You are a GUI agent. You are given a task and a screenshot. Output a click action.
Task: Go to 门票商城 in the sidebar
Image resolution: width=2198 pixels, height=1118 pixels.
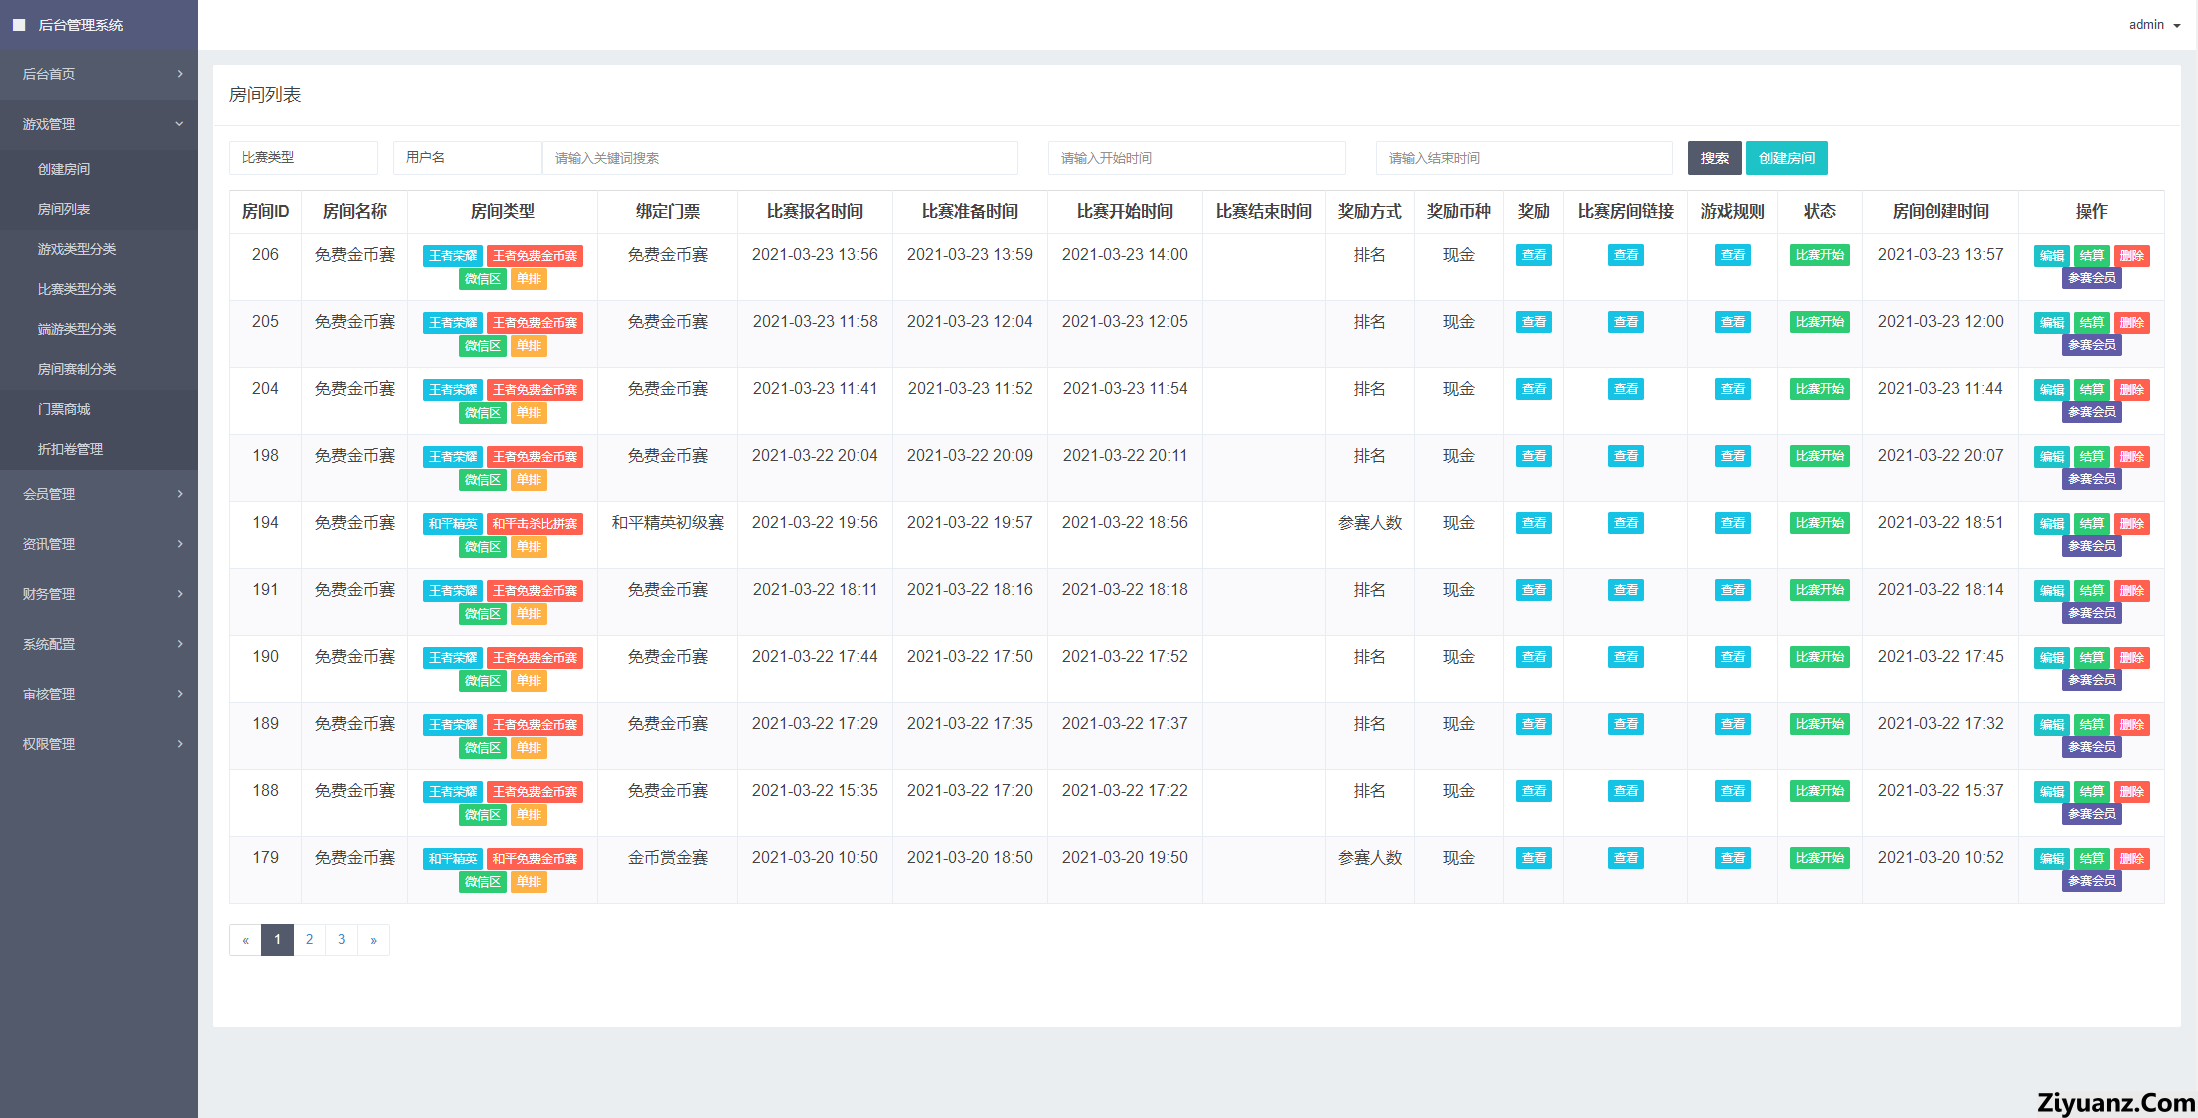tap(64, 409)
